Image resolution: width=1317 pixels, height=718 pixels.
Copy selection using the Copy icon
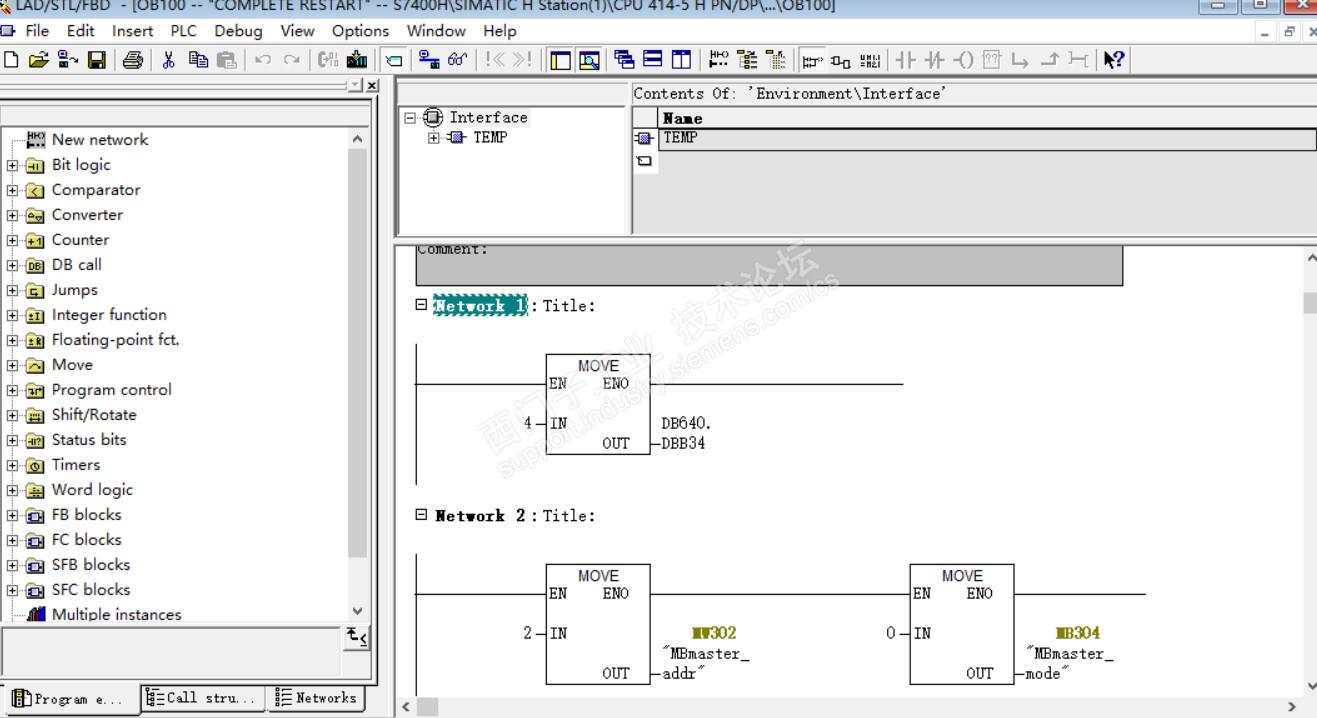(x=198, y=60)
